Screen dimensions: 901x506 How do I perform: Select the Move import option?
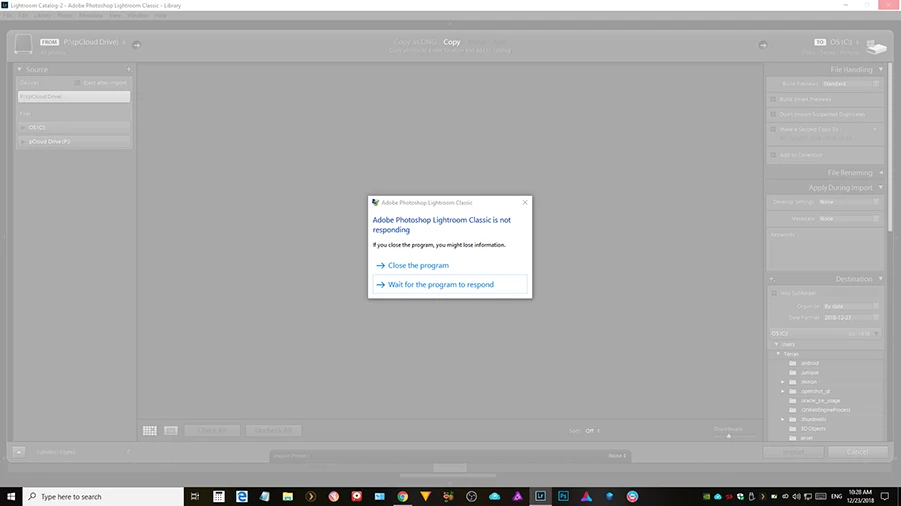click(476, 42)
